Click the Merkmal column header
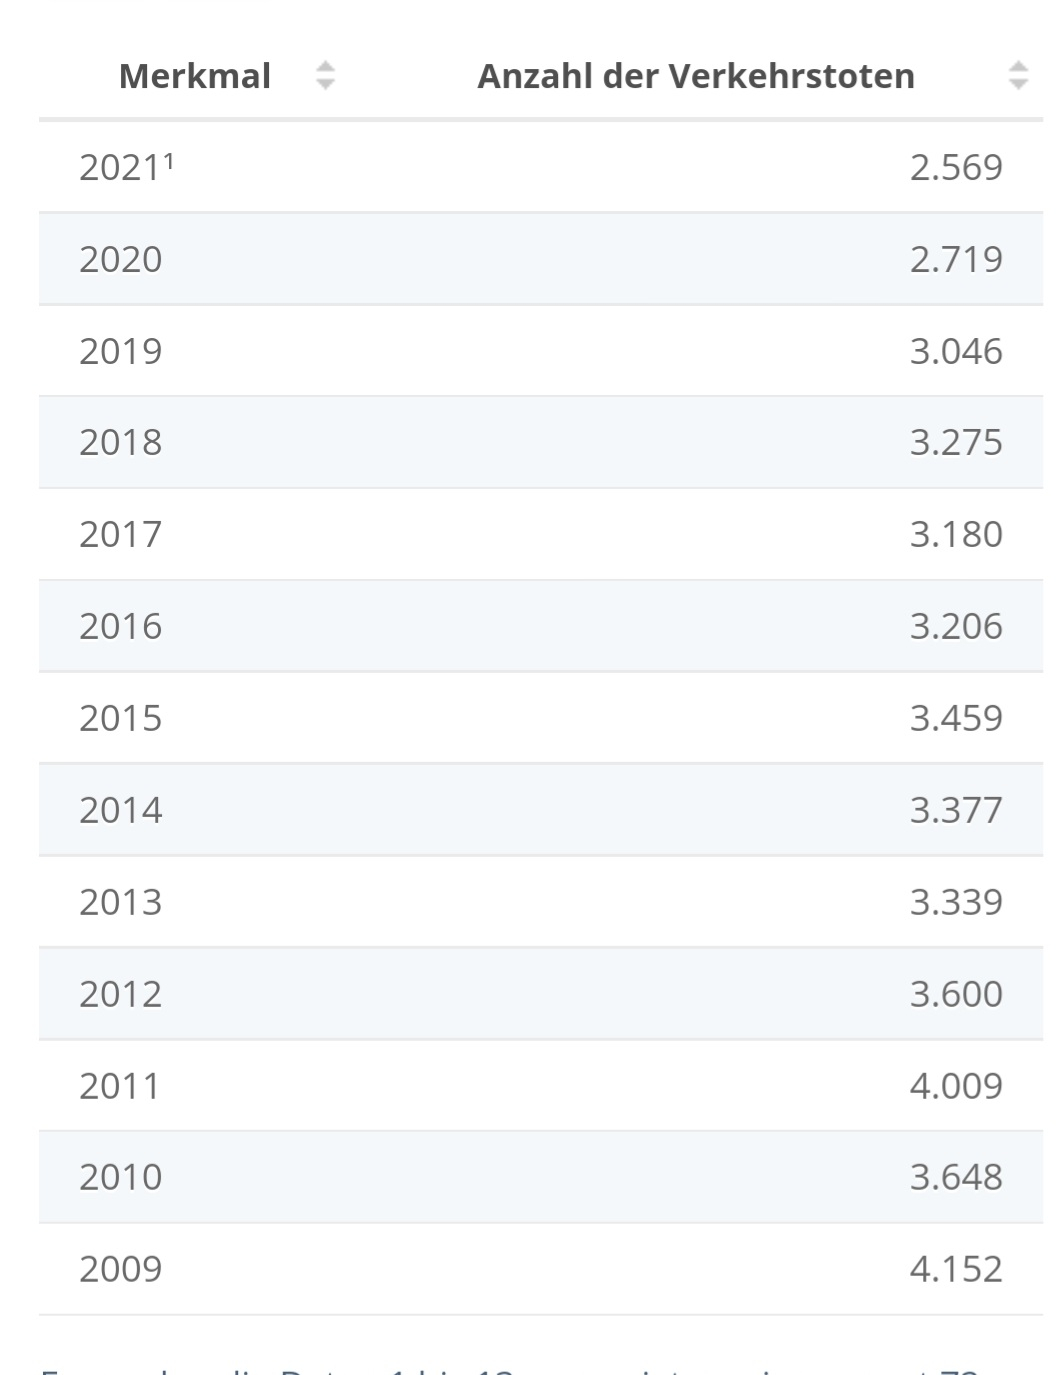The width and height of the screenshot is (1056, 1375). [x=195, y=76]
